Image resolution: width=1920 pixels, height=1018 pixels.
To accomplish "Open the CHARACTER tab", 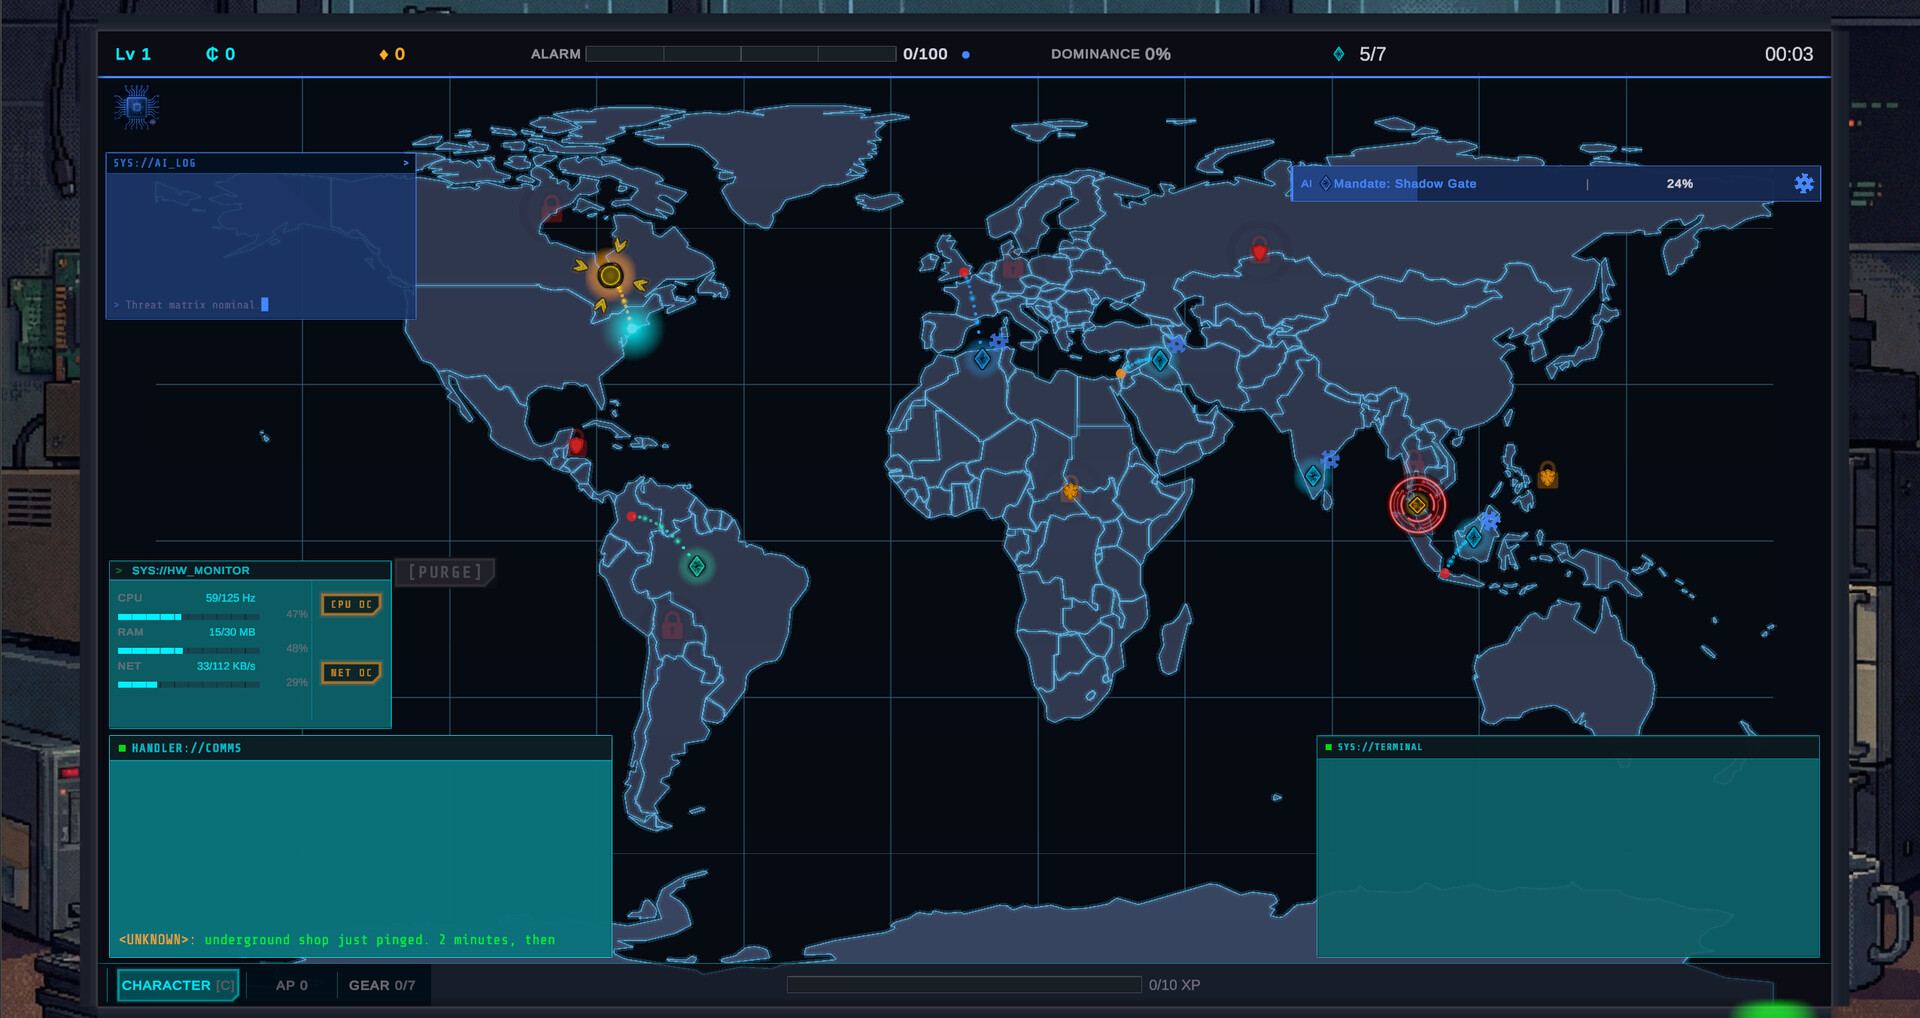I will coord(177,985).
